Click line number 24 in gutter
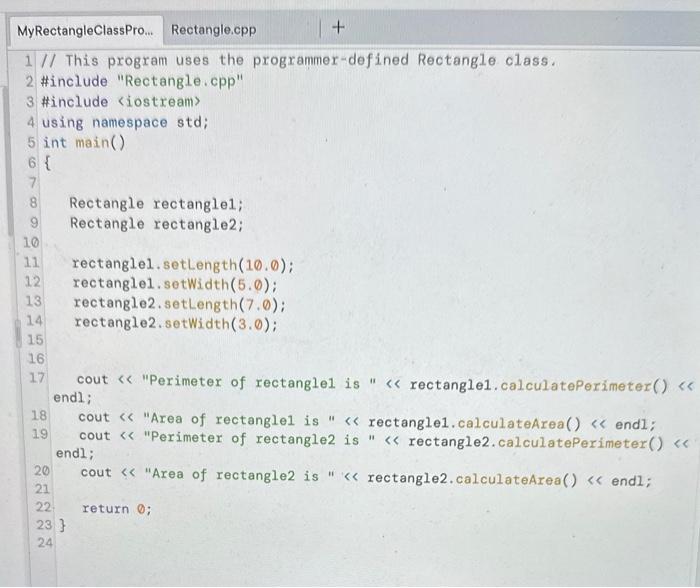The width and height of the screenshot is (700, 588). pyautogui.click(x=45, y=543)
